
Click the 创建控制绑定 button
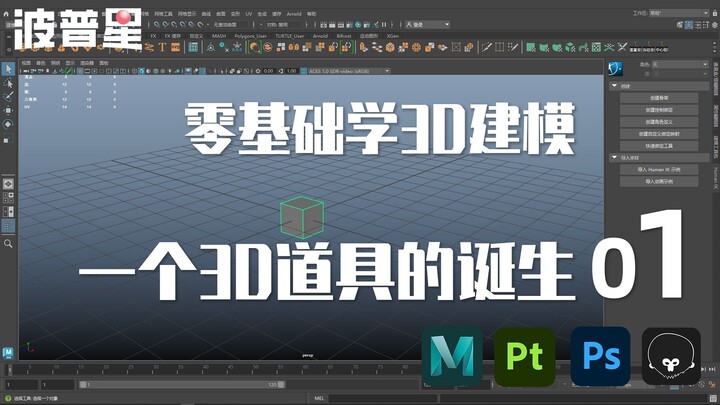(x=659, y=110)
